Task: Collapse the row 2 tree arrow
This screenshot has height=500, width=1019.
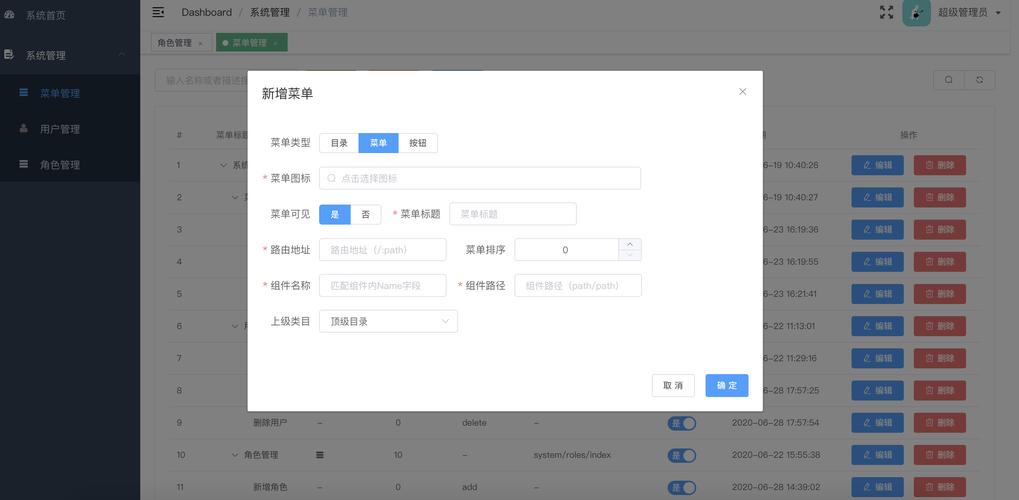Action: 235,197
